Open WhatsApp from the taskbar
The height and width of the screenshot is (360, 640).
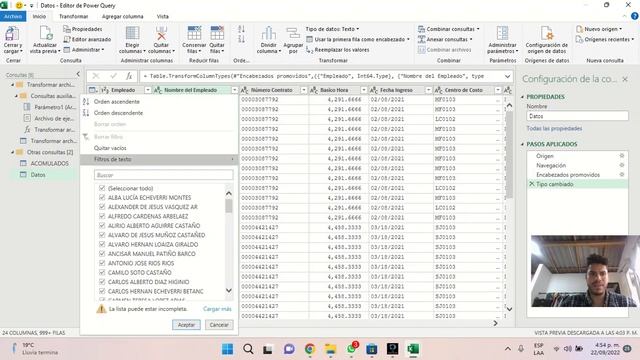coord(351,349)
